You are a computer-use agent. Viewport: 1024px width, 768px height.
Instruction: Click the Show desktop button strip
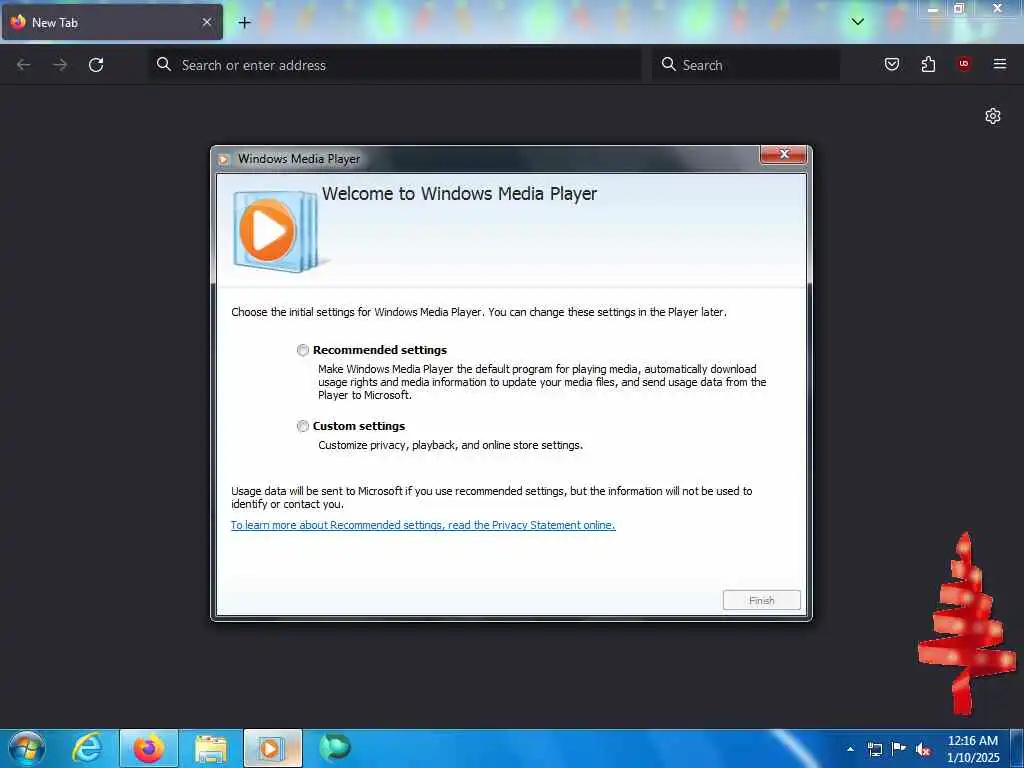tap(1017, 748)
